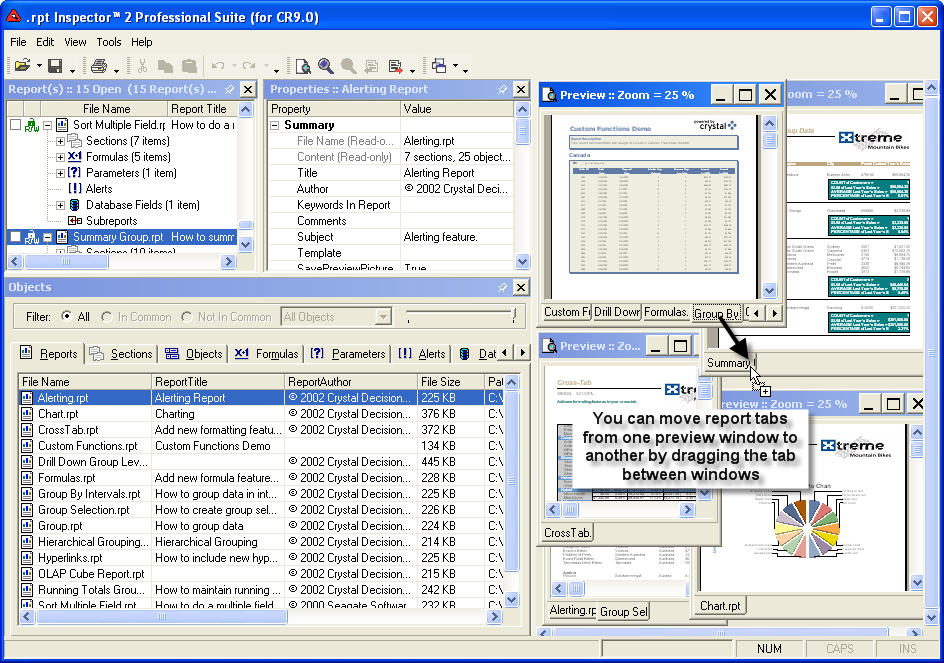Click the Redo arrow icon

[x=249, y=65]
